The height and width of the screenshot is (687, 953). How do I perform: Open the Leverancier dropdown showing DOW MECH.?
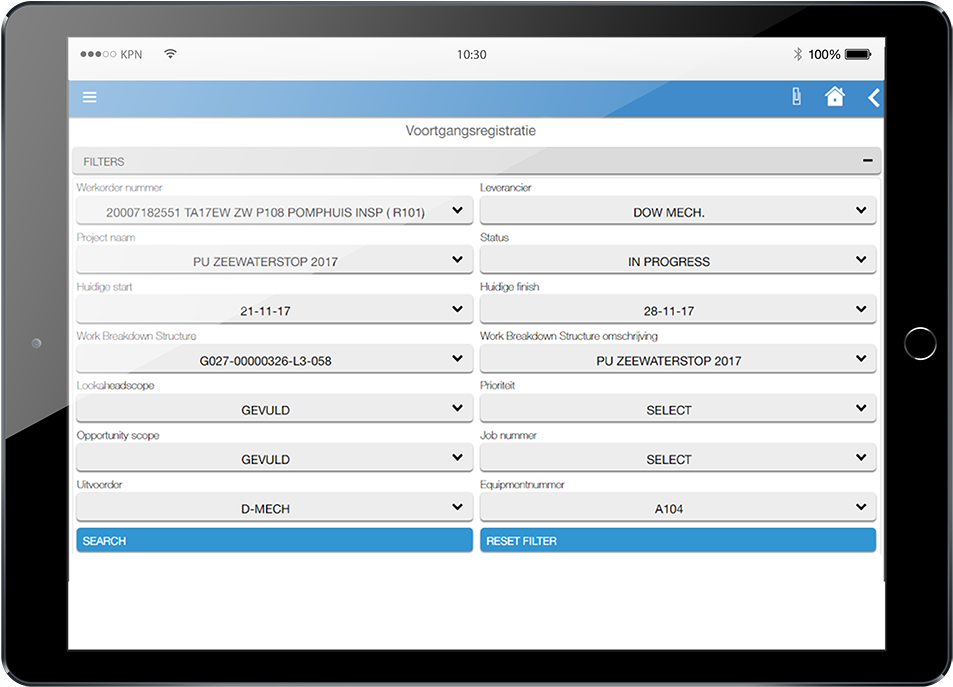click(x=677, y=210)
